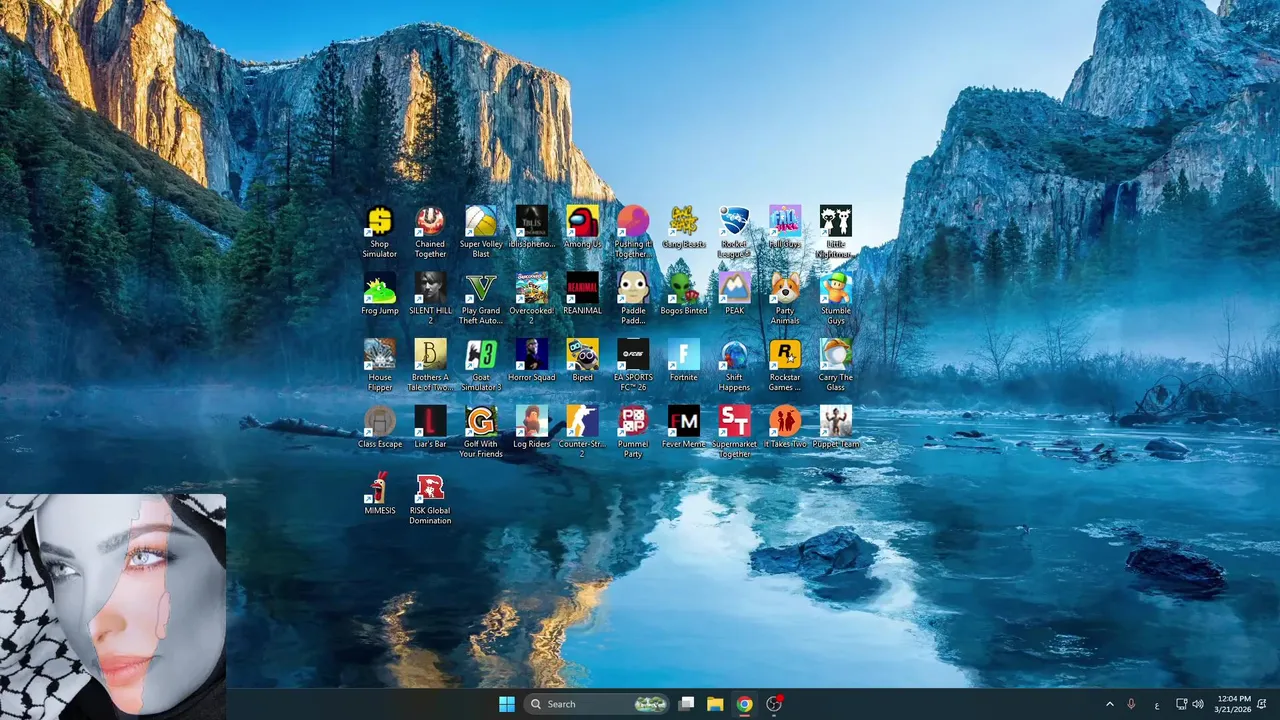Select the Fever Meme shortcut
Viewport: 1280px width, 720px height.
click(683, 427)
